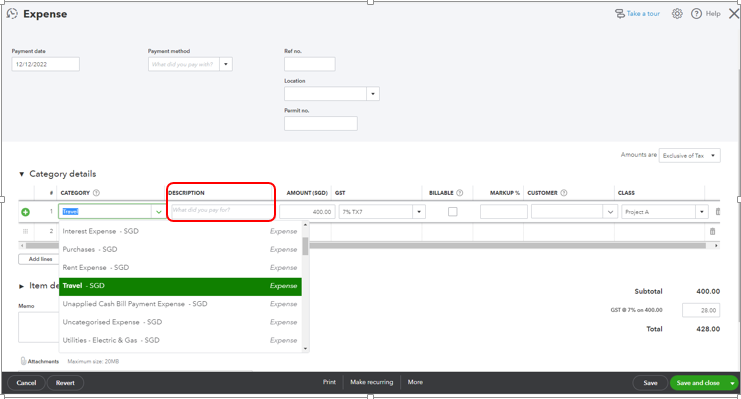The height and width of the screenshot is (399, 741).
Task: Select Utilities - Electric & Gas option
Action: click(x=180, y=340)
